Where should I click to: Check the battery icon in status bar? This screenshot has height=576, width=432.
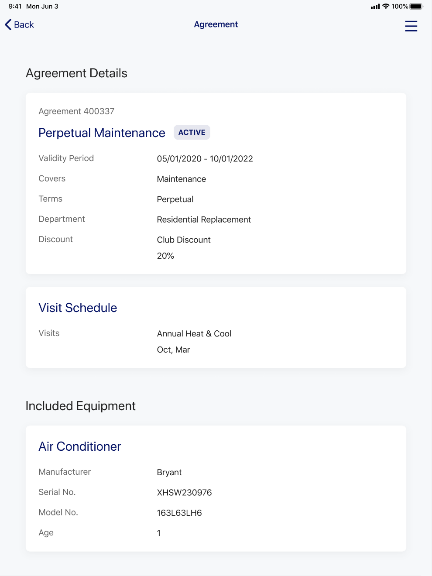tap(417, 6)
